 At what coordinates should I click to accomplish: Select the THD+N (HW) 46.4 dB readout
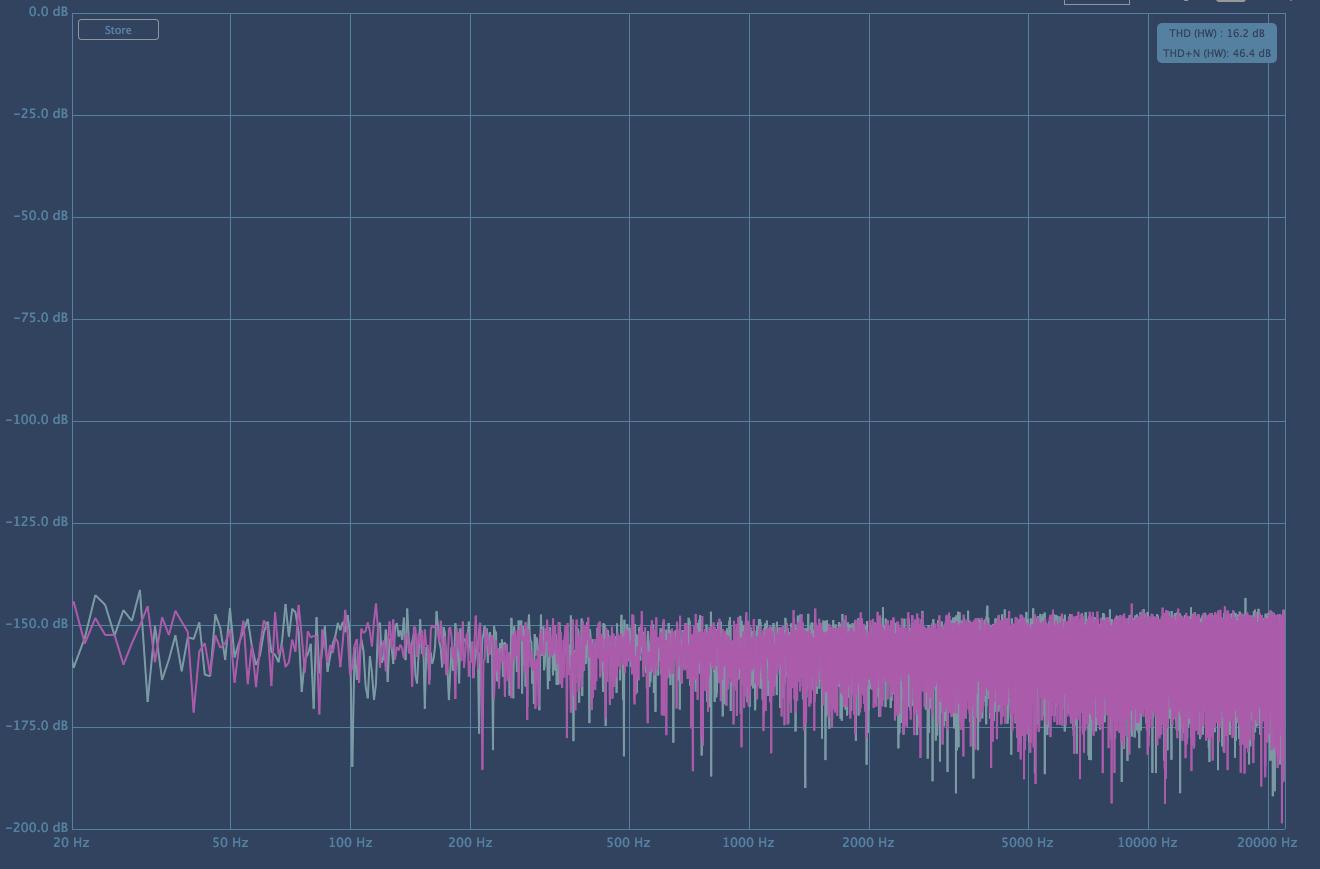click(1217, 53)
